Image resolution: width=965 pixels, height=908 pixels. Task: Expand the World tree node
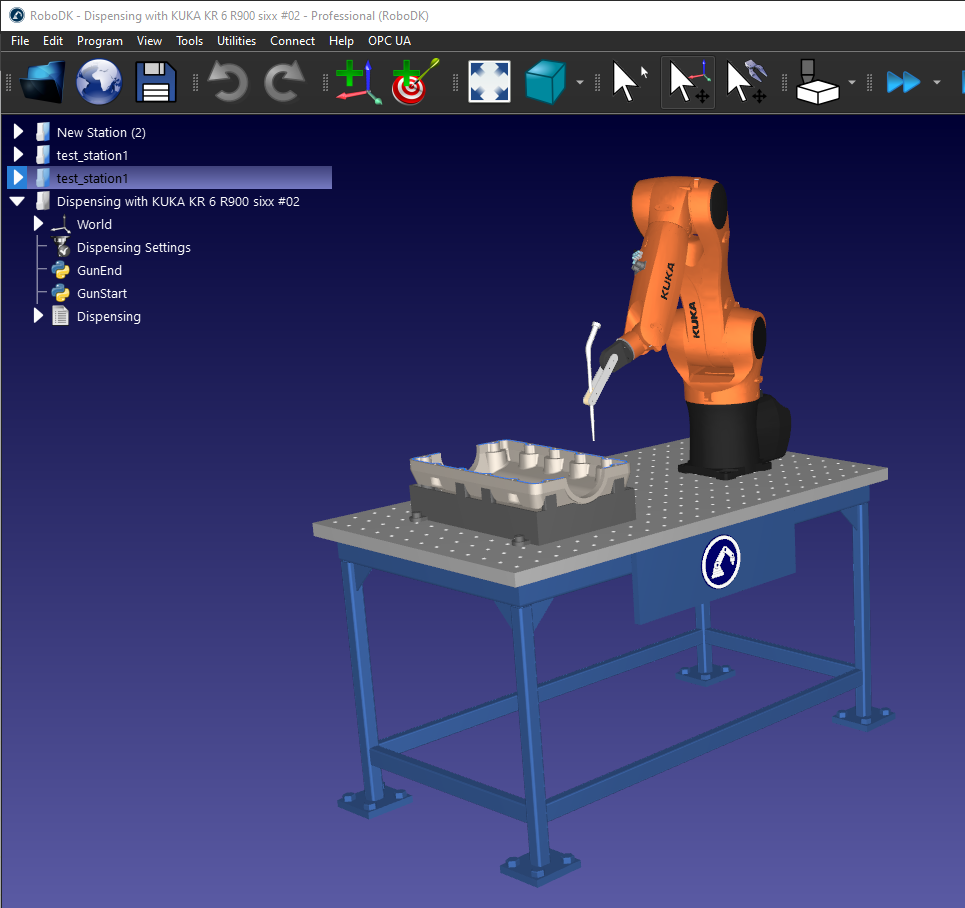pyautogui.click(x=38, y=223)
